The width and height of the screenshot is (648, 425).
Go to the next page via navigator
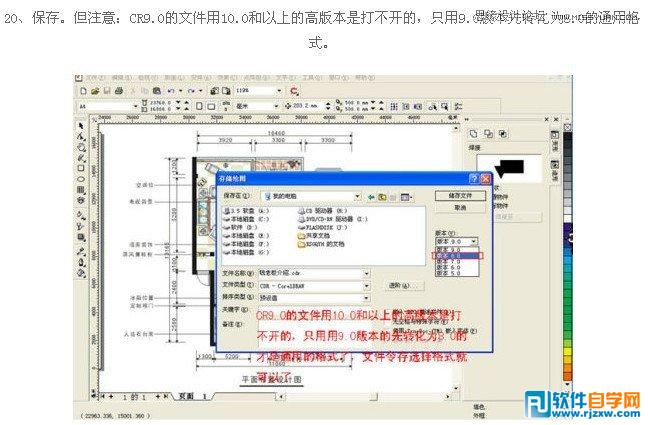(158, 396)
